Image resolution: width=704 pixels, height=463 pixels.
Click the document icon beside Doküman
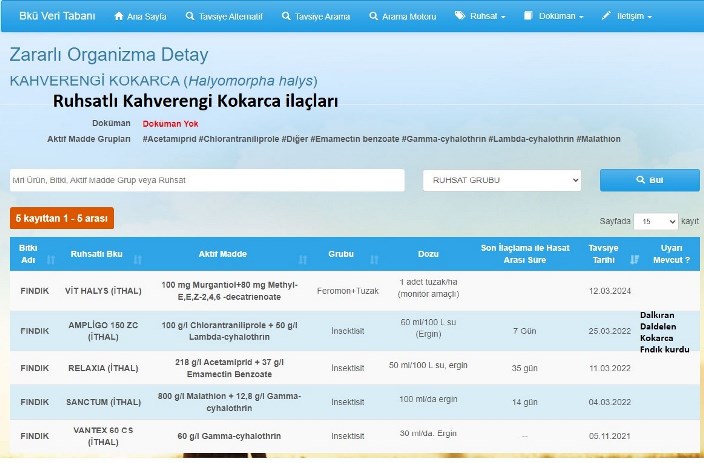pos(530,17)
